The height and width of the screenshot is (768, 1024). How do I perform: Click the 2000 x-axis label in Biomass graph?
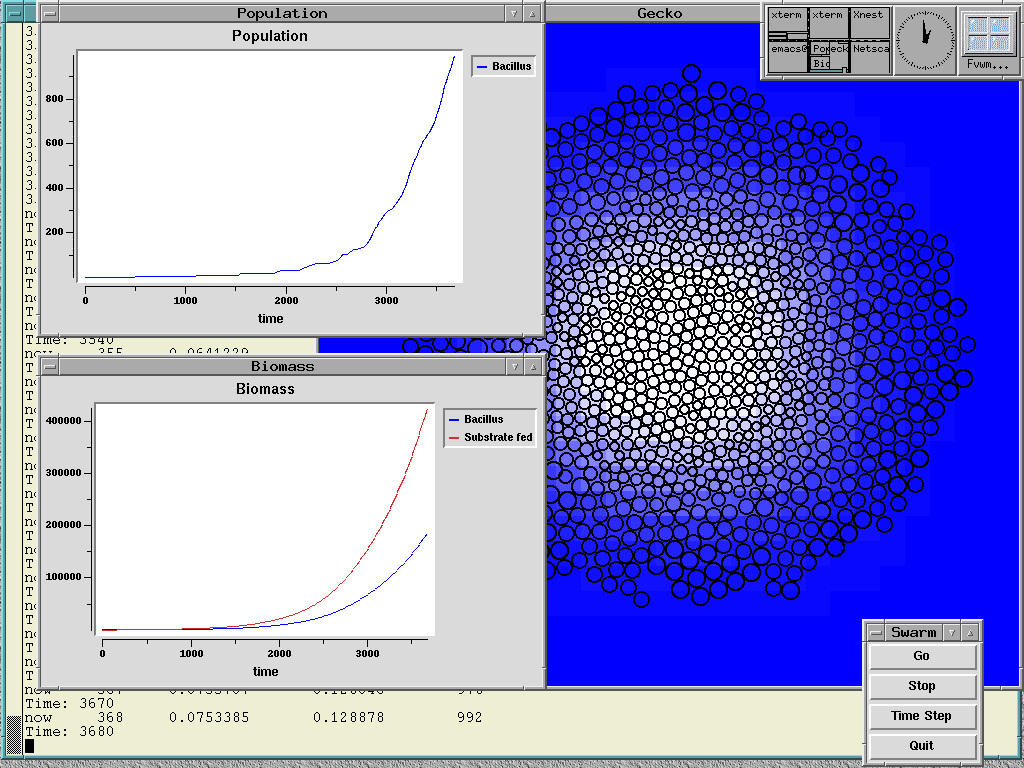[x=280, y=653]
